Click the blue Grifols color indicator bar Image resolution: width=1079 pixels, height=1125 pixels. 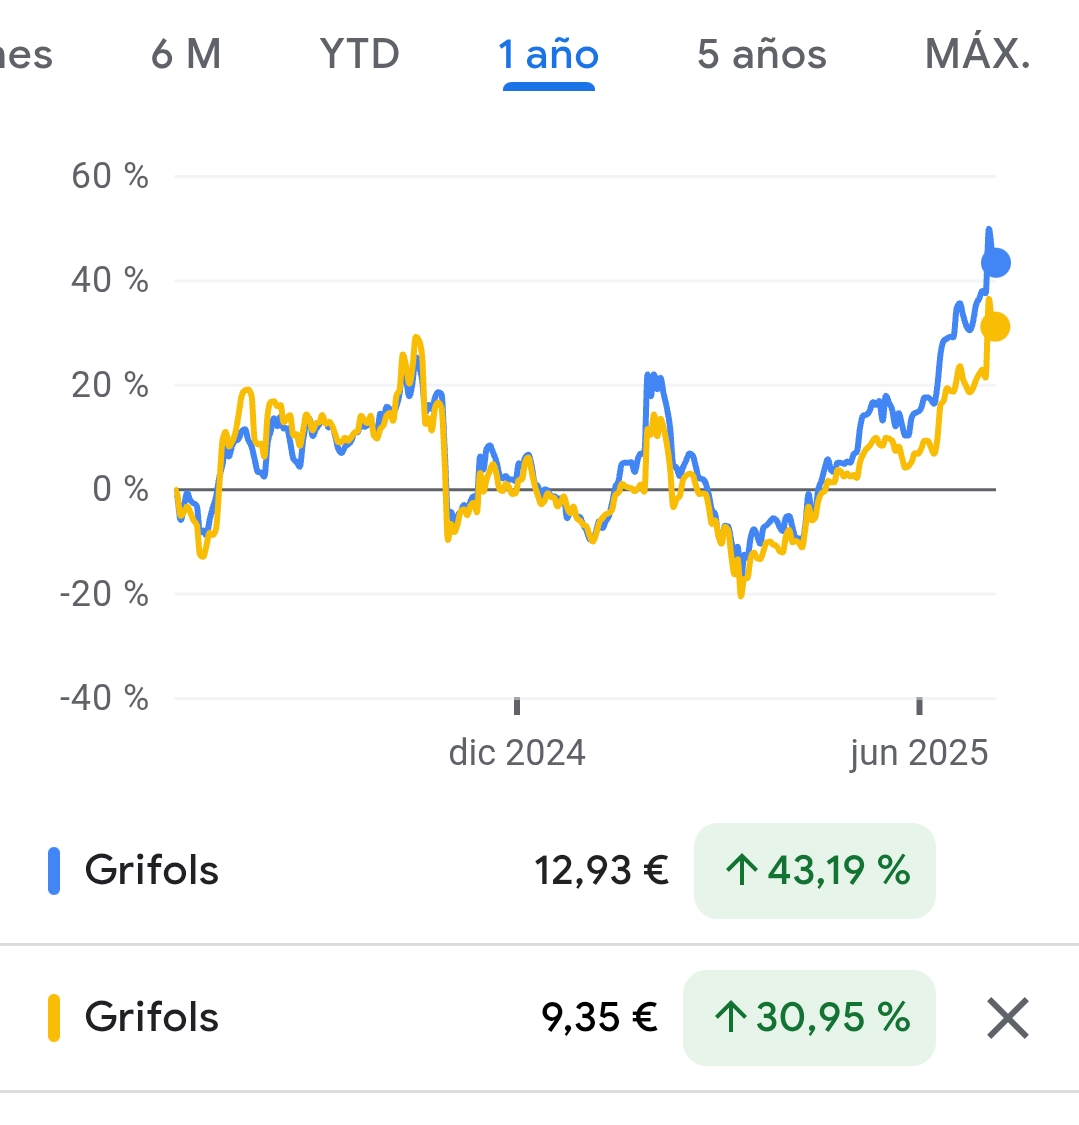[54, 871]
